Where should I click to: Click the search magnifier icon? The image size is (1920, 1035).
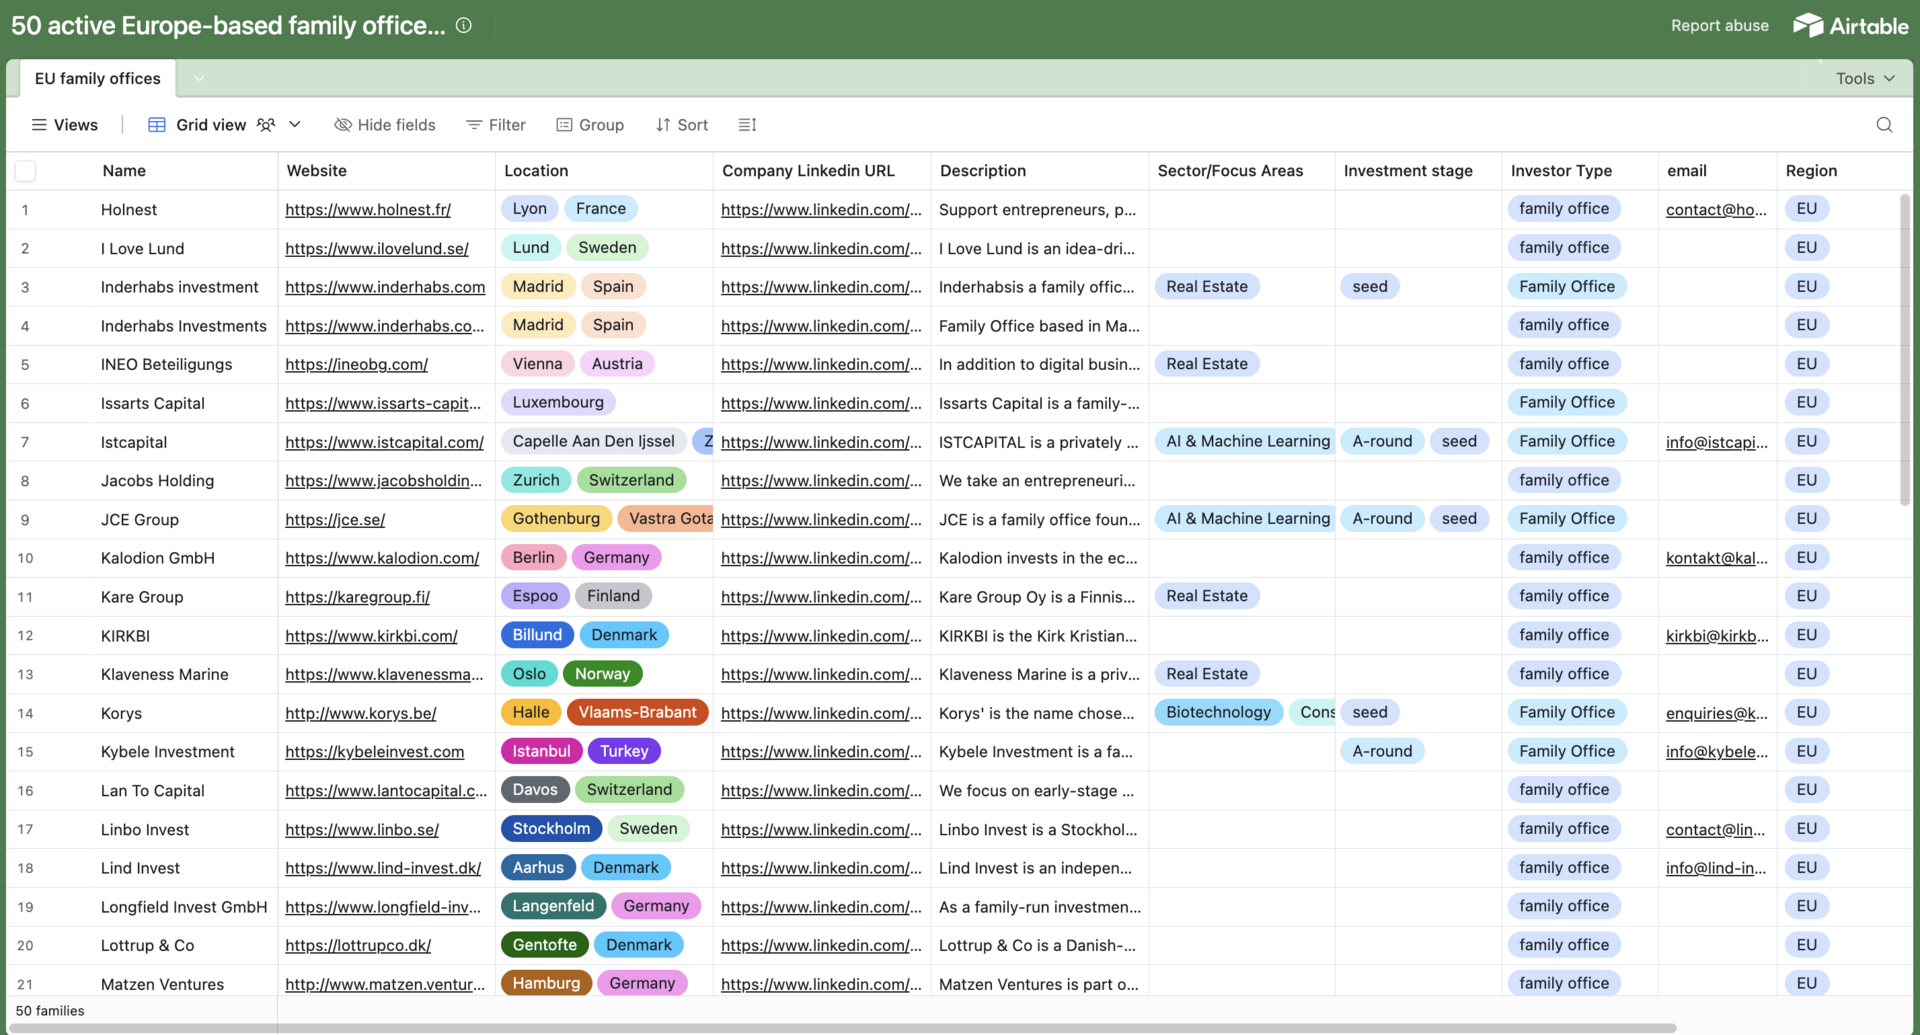1884,125
